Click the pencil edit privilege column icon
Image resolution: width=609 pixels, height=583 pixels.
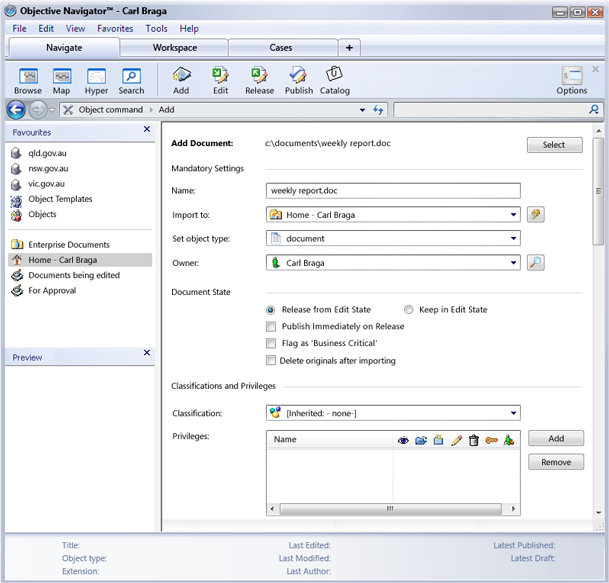click(x=456, y=440)
